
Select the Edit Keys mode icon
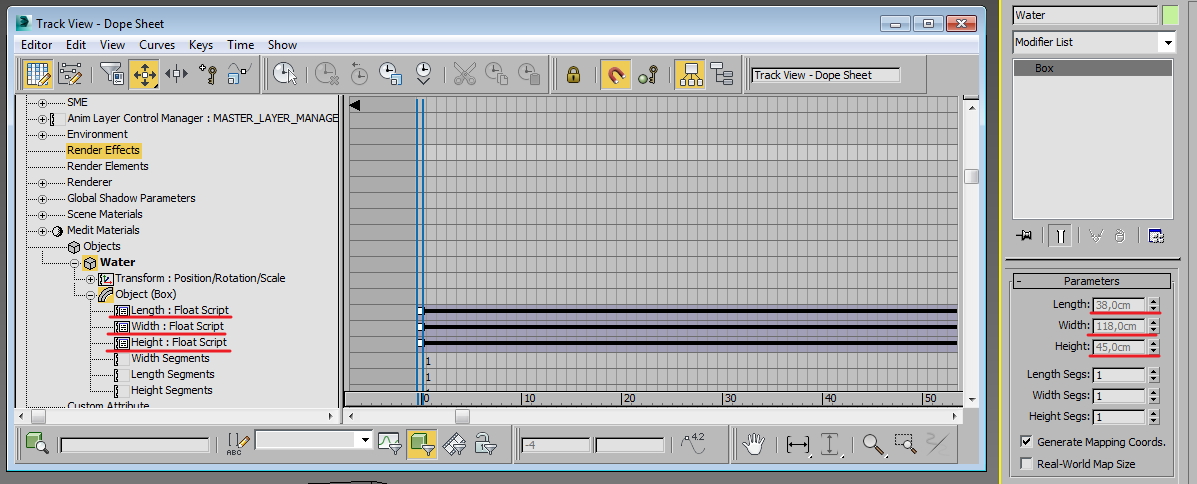tap(38, 75)
